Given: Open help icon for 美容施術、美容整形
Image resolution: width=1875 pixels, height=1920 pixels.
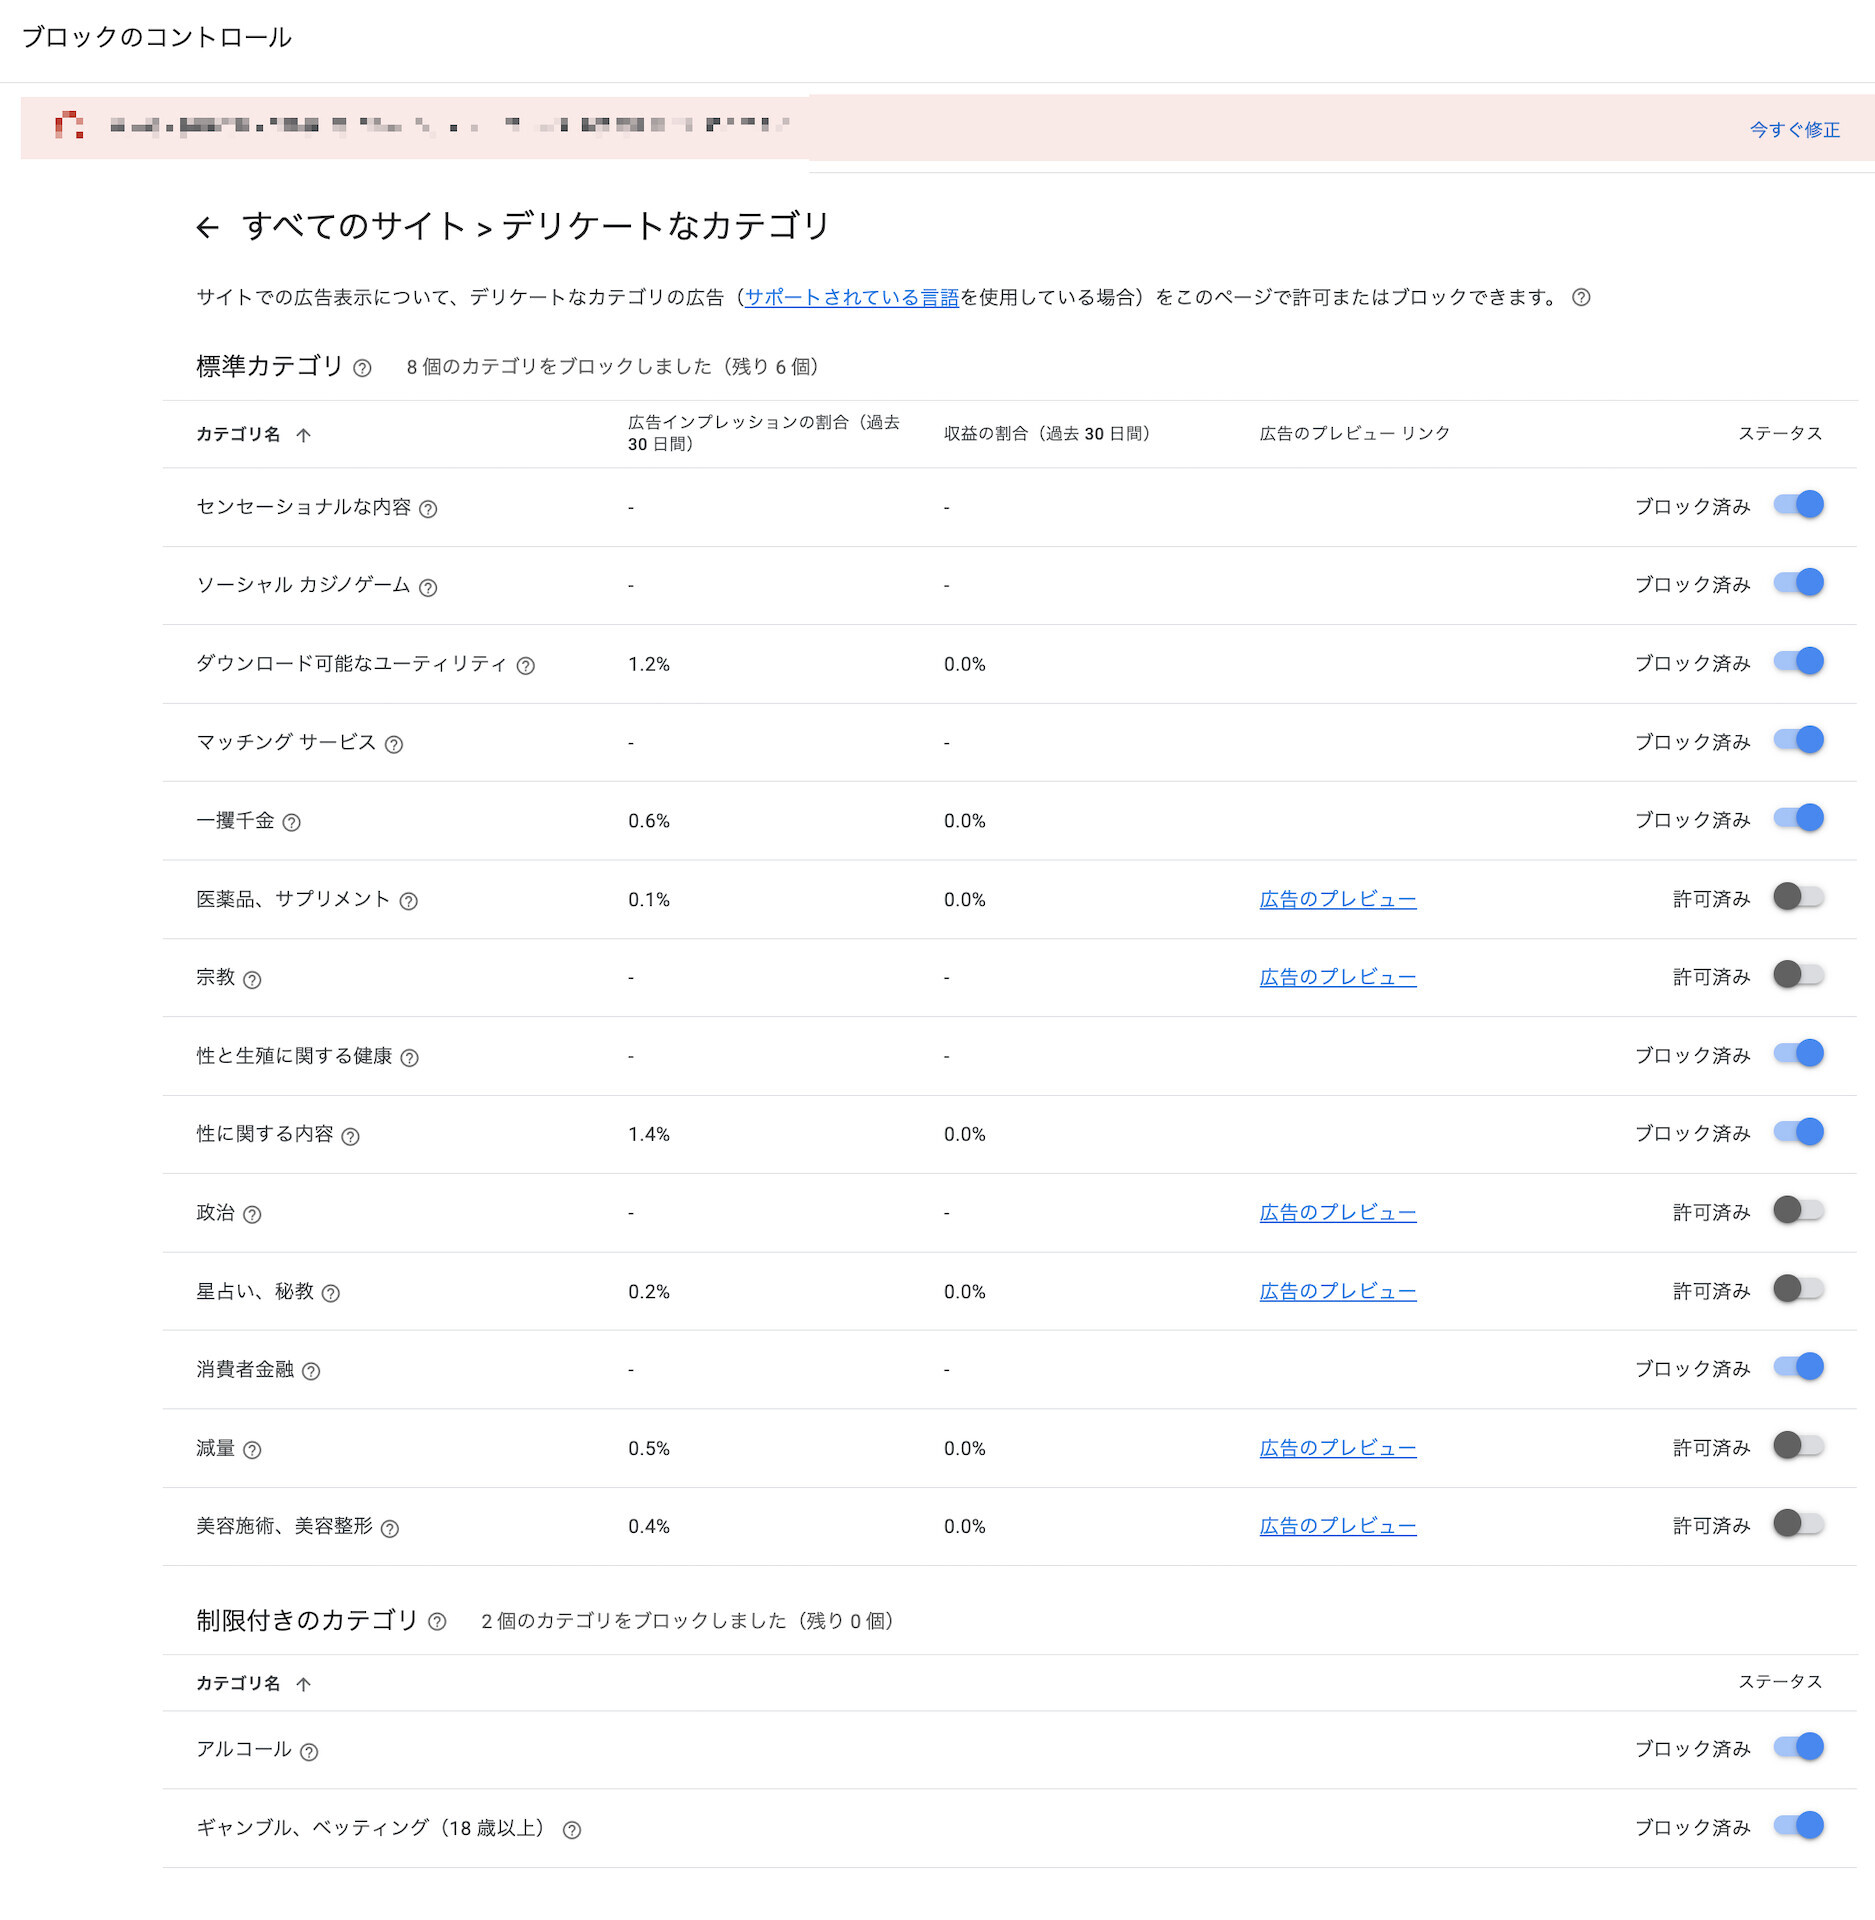Looking at the screenshot, I should click(x=390, y=1528).
